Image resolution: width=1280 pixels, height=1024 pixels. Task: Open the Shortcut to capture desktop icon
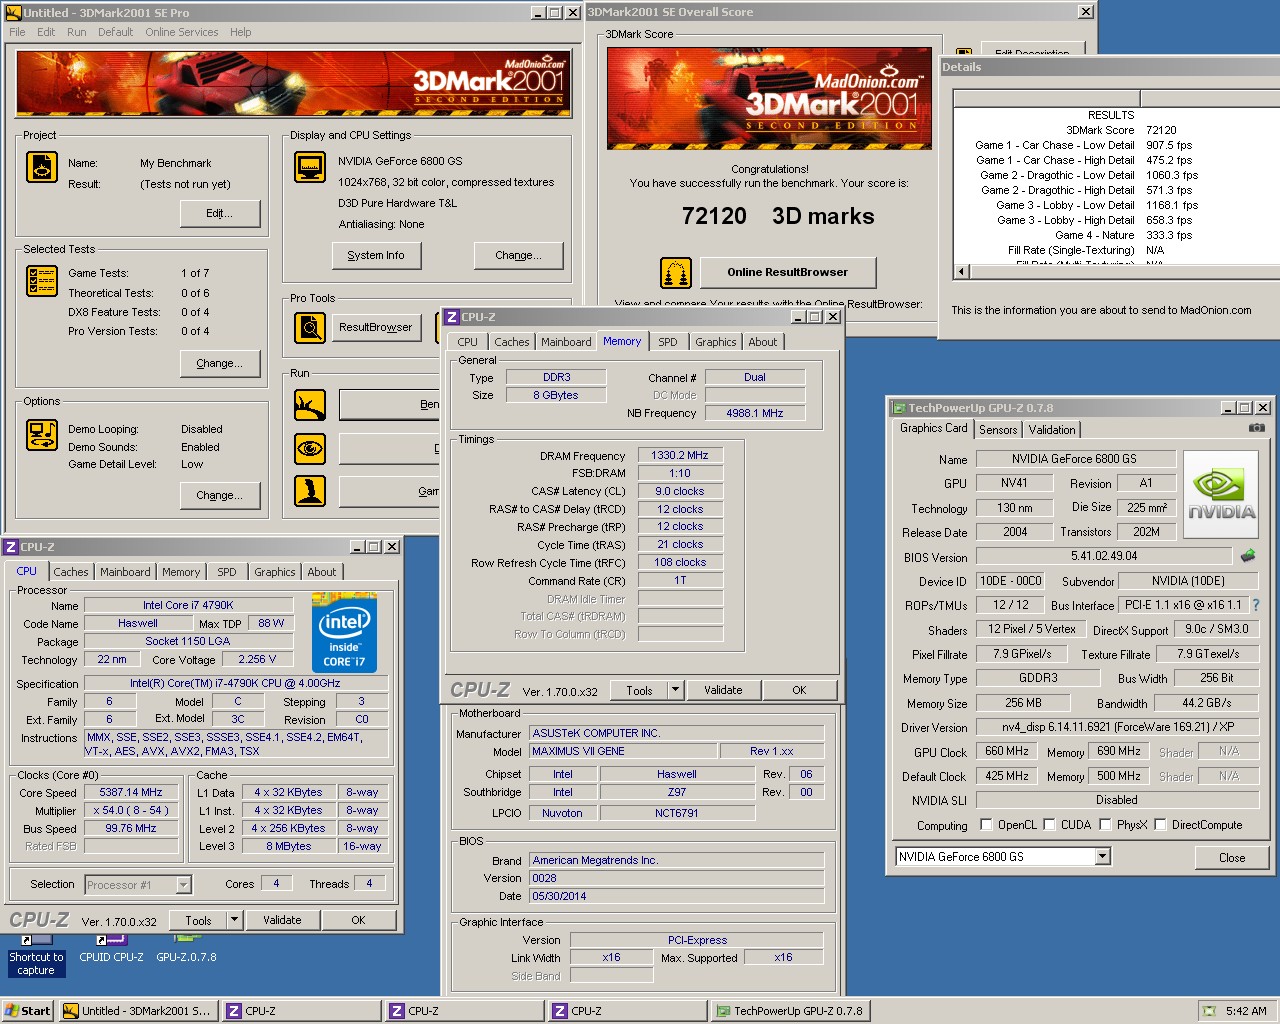(x=36, y=955)
